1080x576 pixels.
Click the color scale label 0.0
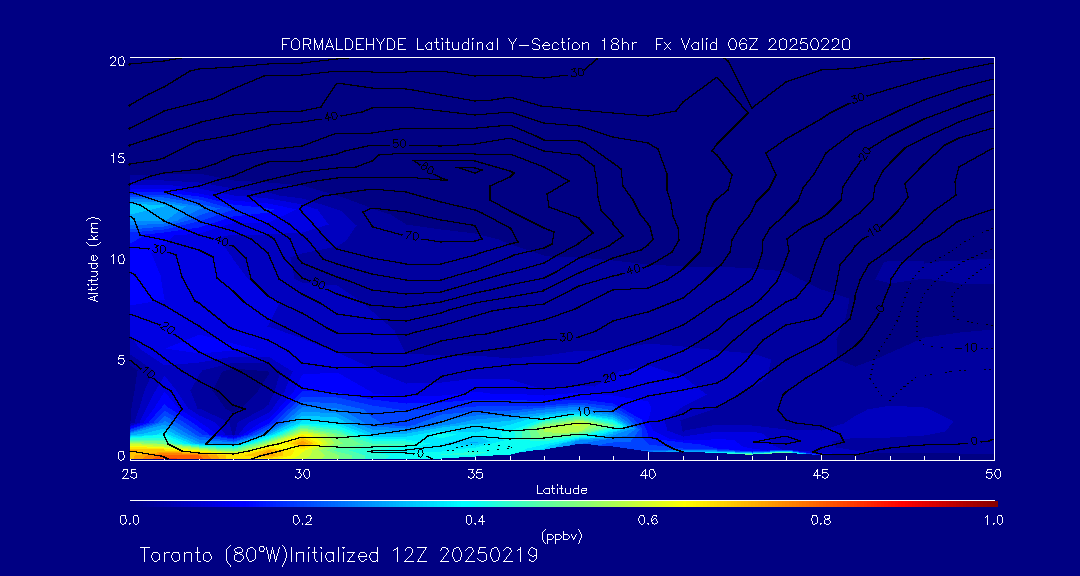point(130,520)
